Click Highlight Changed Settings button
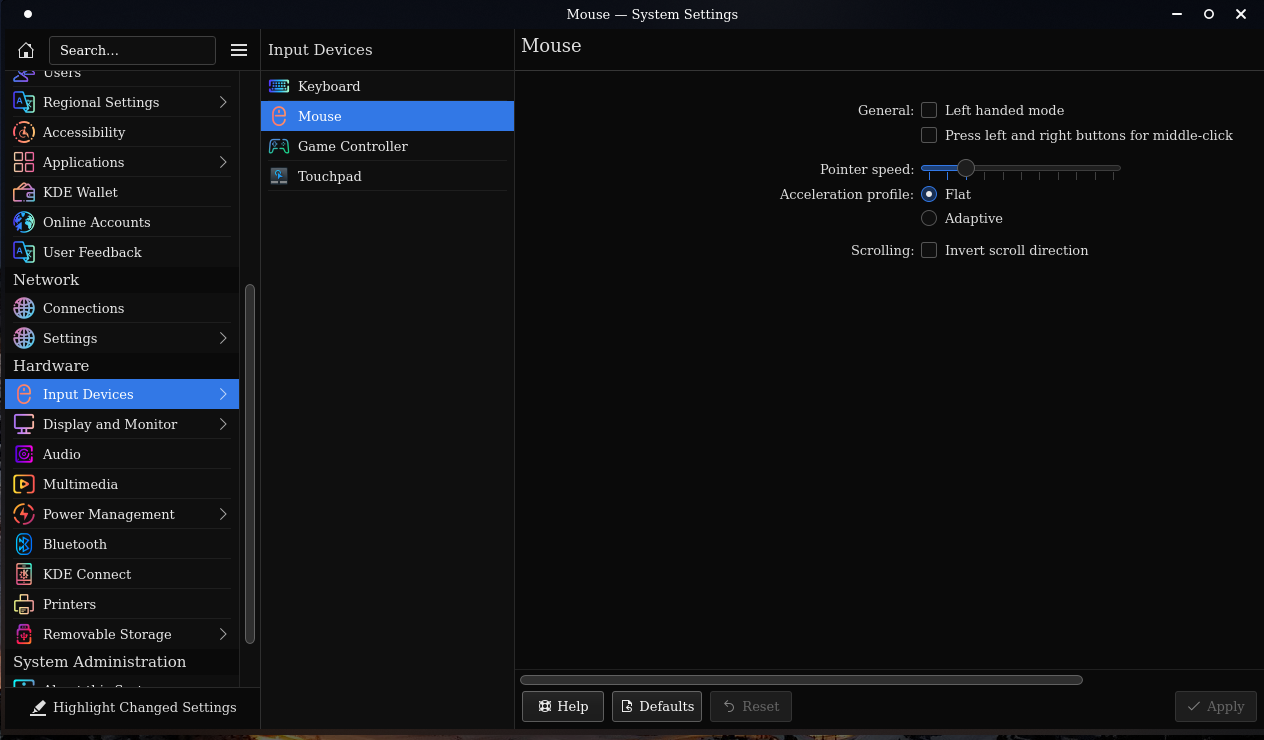1264x740 pixels. (134, 708)
